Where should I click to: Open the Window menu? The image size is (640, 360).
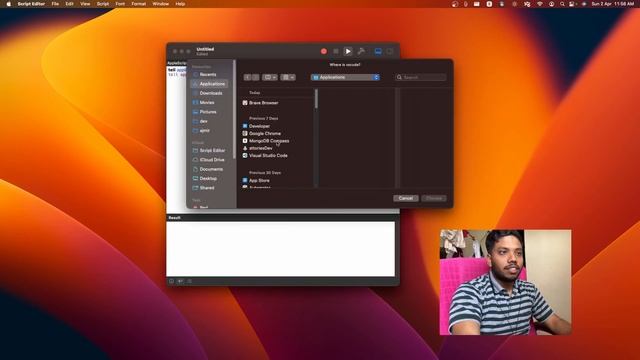pos(160,4)
